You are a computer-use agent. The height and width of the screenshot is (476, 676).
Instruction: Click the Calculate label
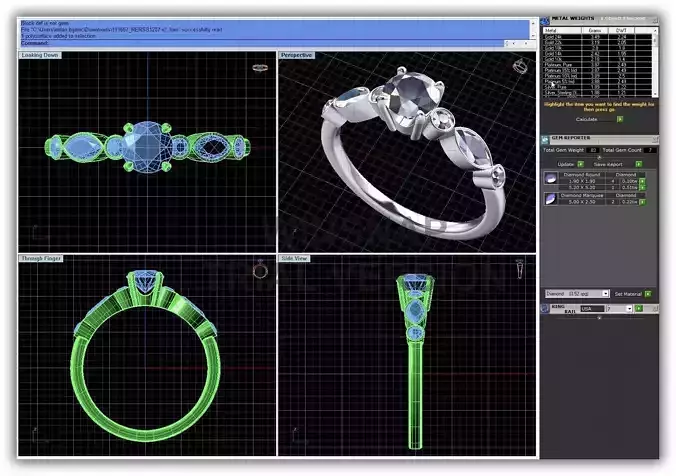tap(586, 119)
